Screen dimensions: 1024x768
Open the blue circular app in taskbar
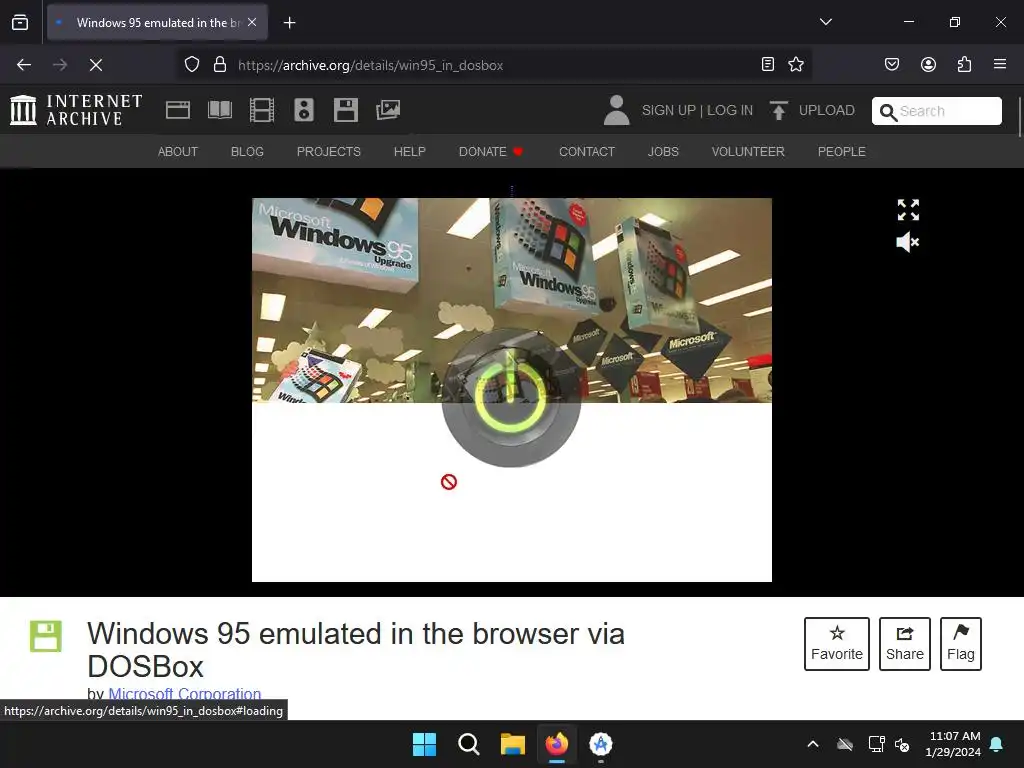click(x=601, y=744)
